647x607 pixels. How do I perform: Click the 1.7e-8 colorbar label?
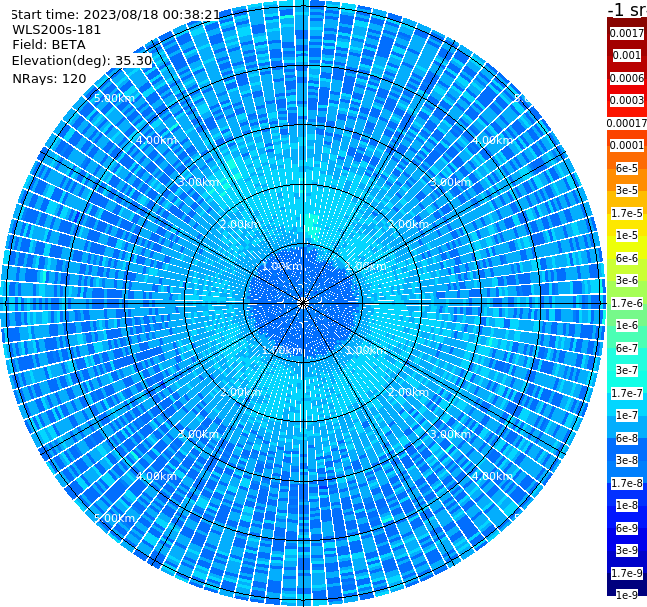(627, 483)
